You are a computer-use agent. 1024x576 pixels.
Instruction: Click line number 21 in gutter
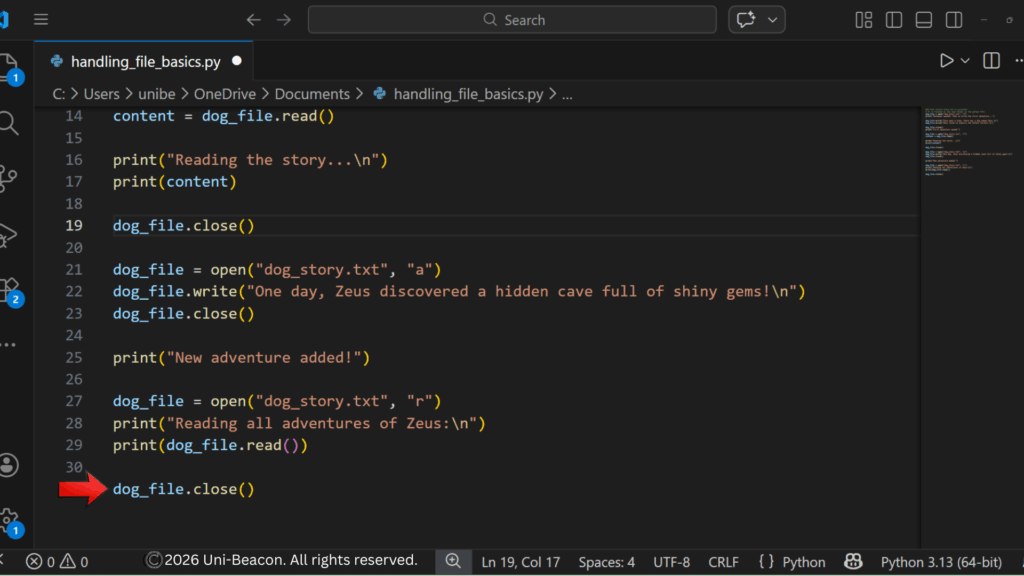click(74, 269)
